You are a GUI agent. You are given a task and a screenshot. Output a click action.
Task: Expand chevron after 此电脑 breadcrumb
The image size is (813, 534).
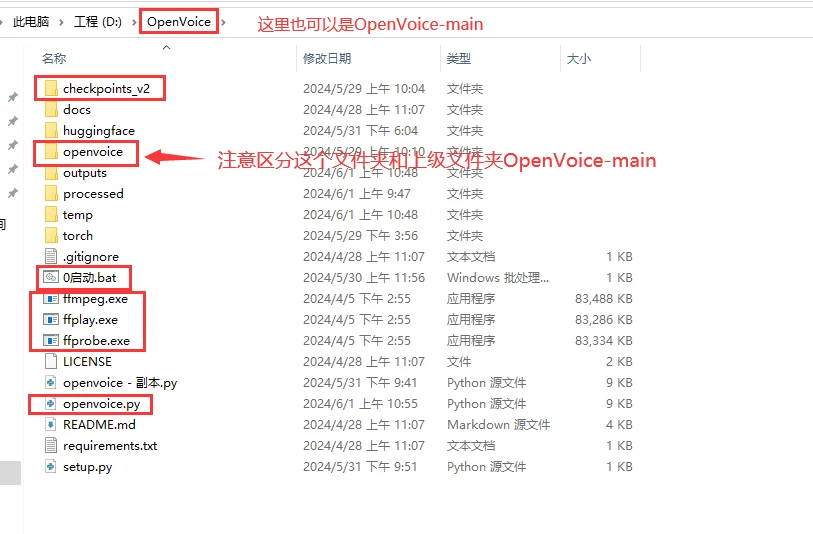(62, 22)
